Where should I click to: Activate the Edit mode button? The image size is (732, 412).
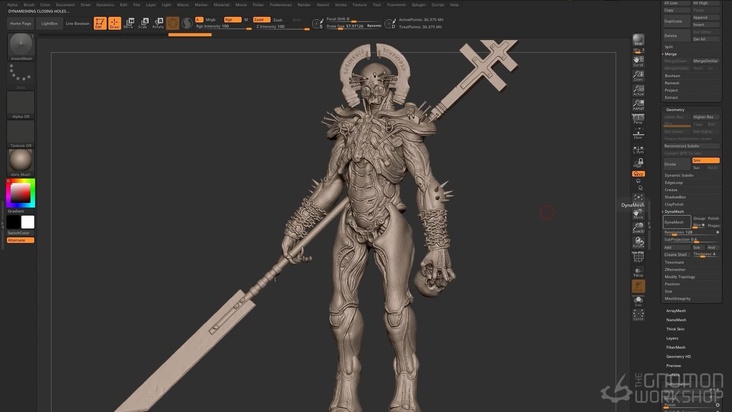point(99,23)
